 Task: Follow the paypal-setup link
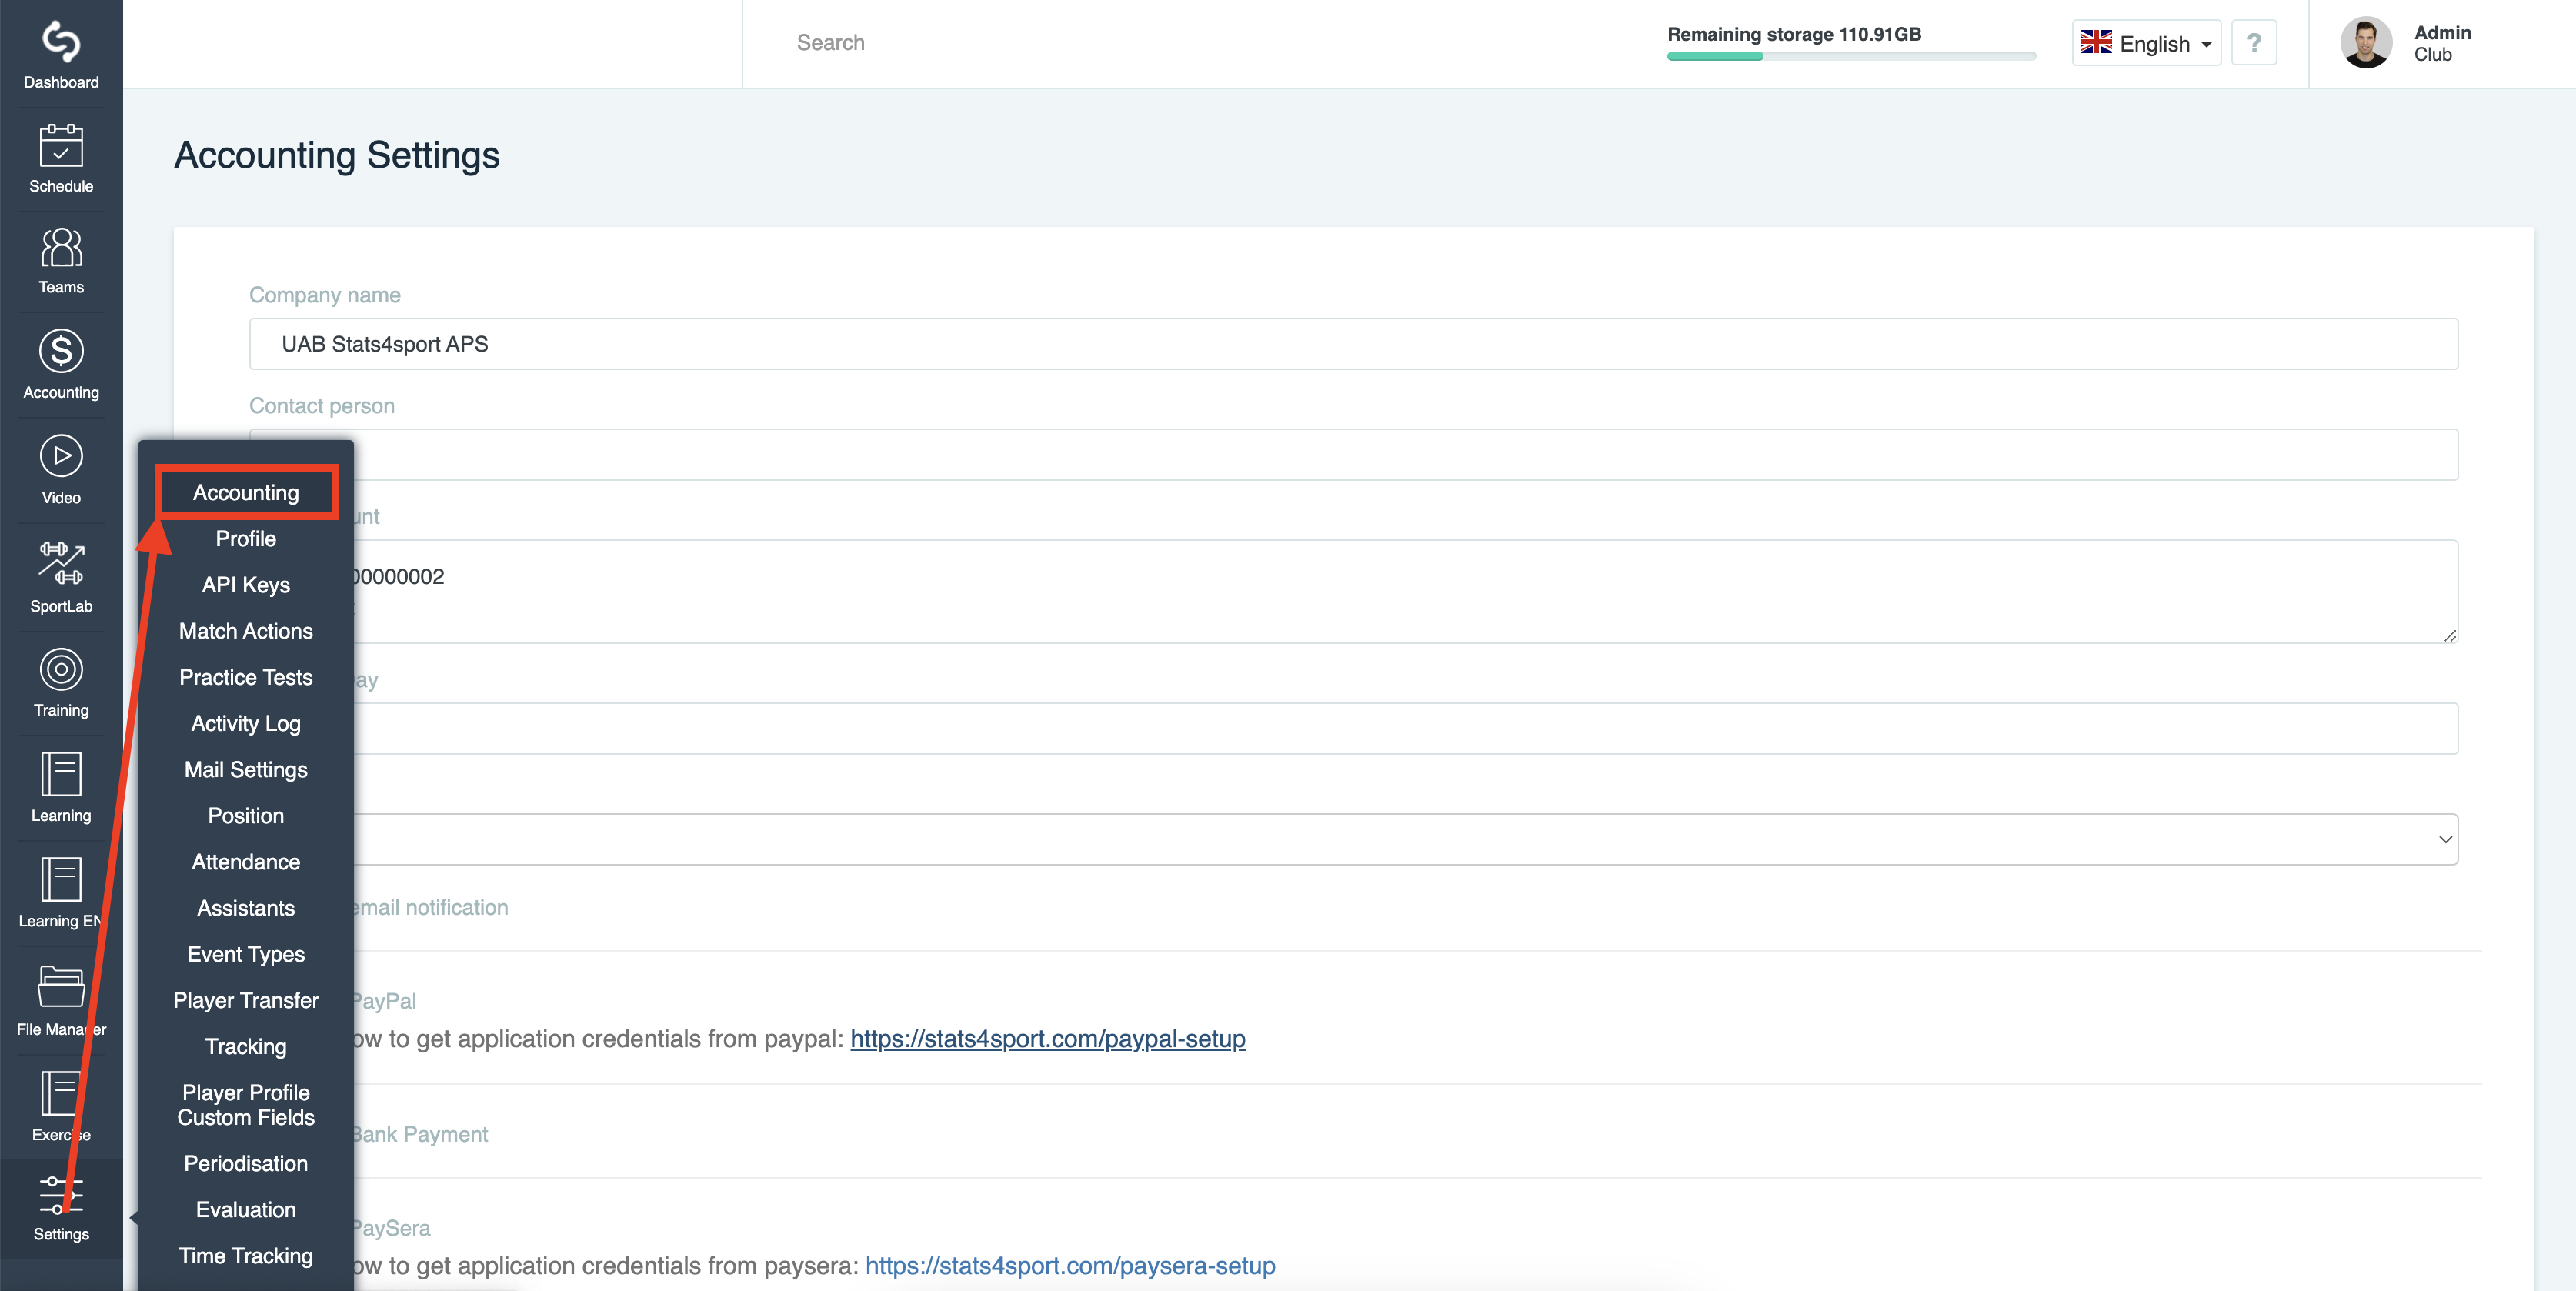point(1048,1039)
